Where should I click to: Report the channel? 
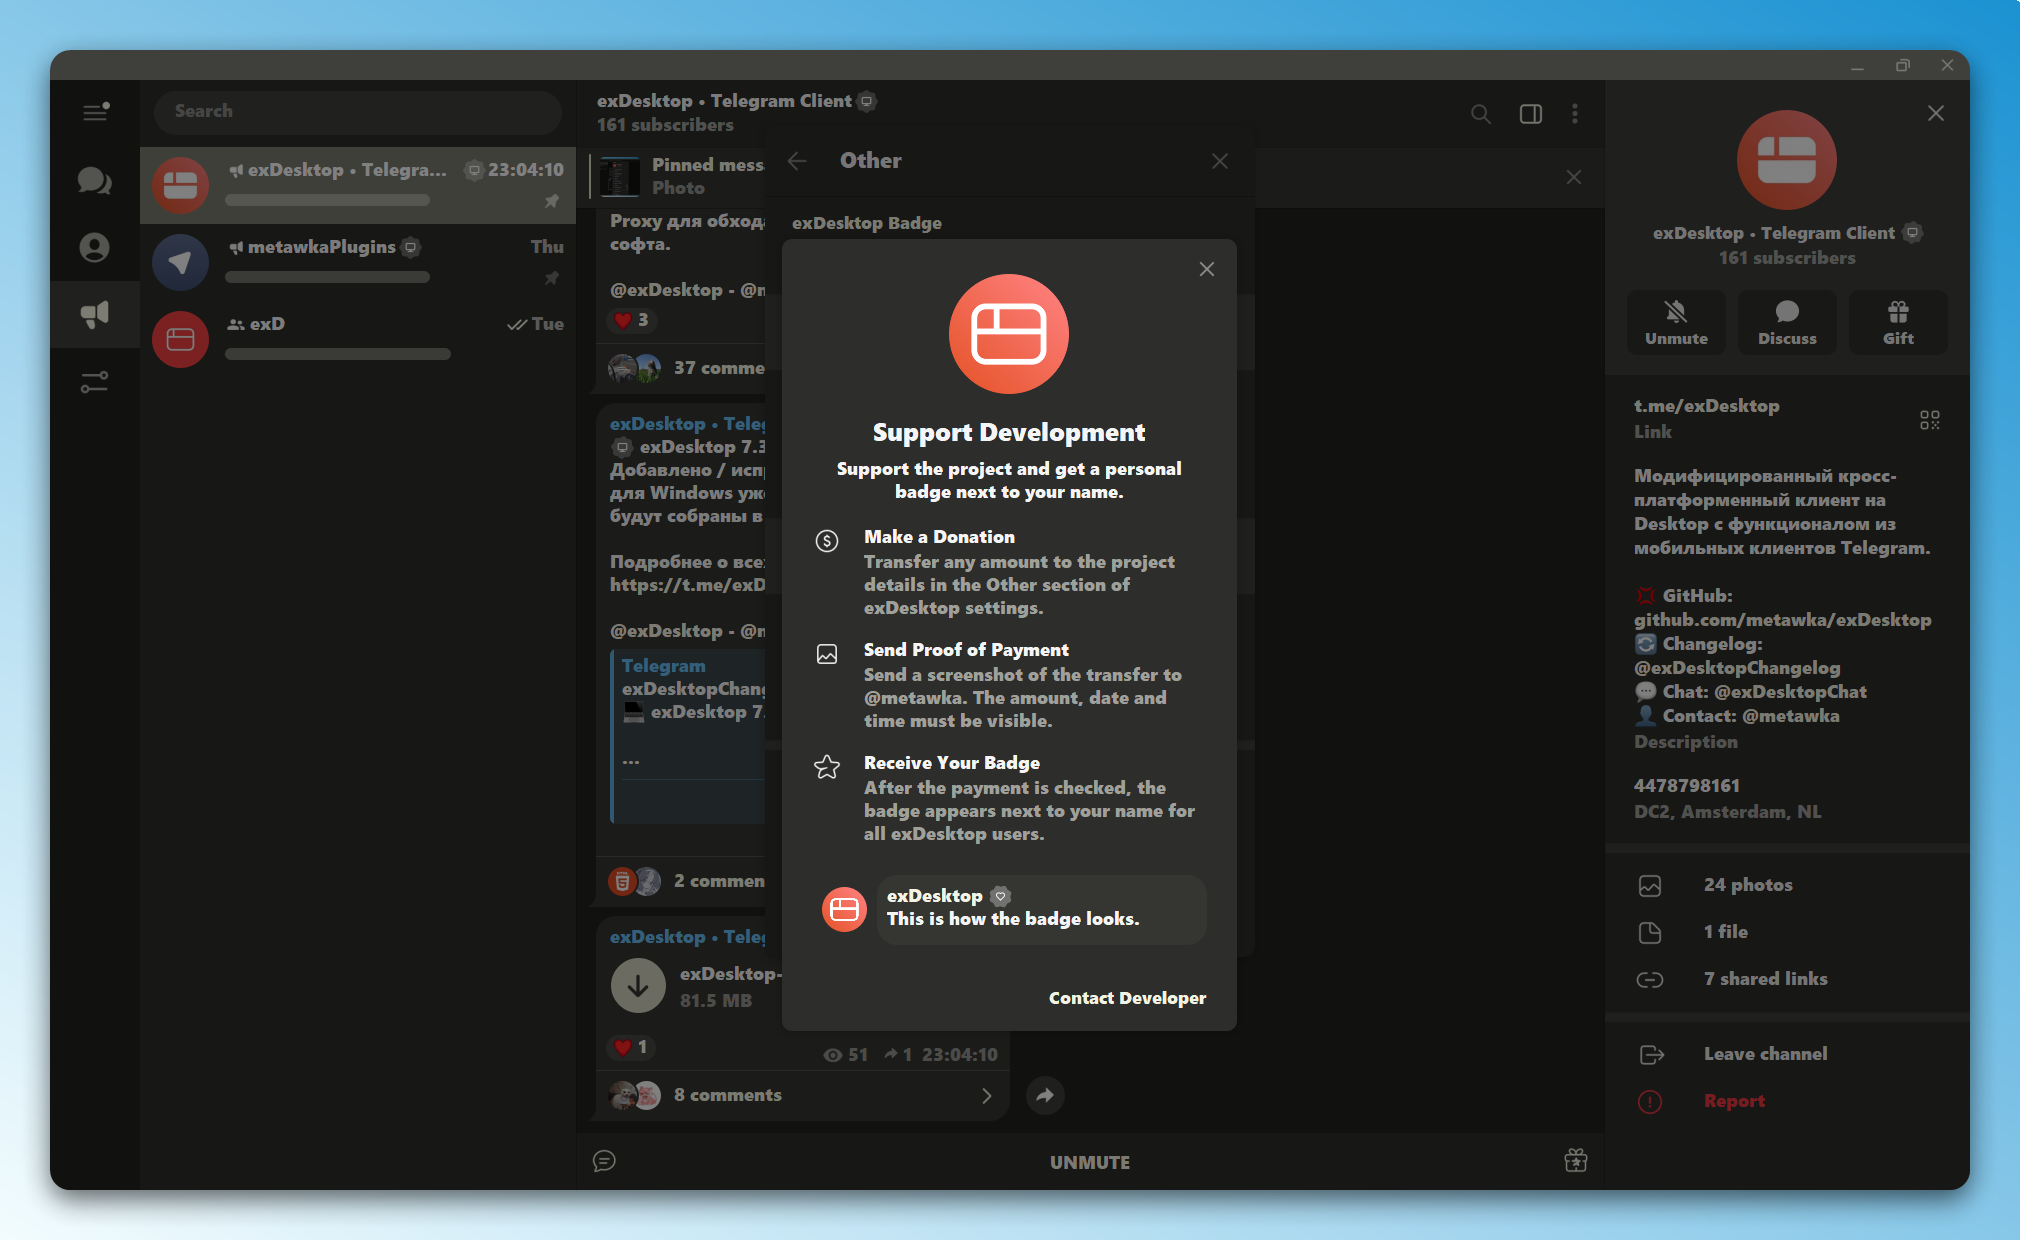click(1787, 1101)
